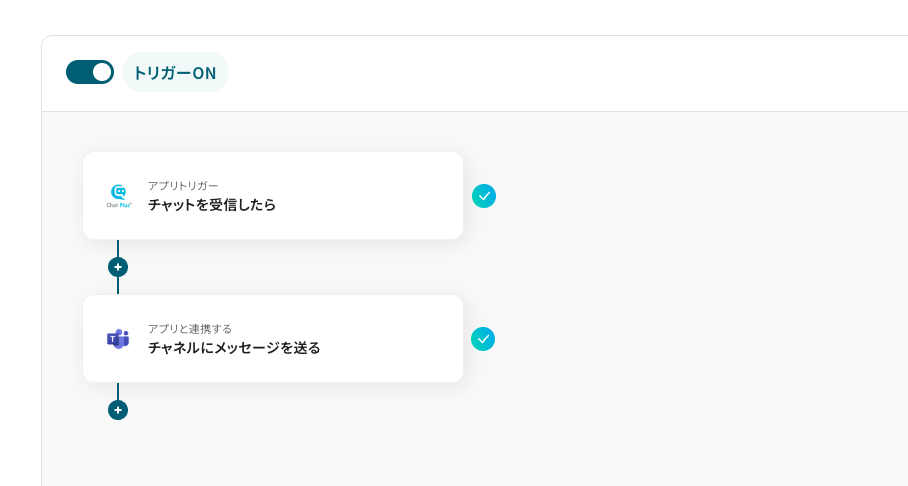
Task: Click connector line below the Teams card
Action: [118, 391]
